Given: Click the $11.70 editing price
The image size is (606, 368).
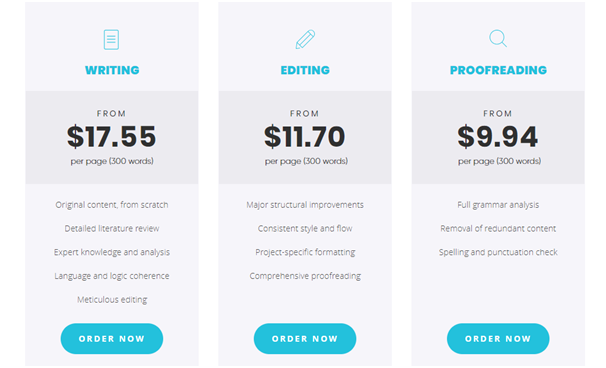Looking at the screenshot, I should point(305,136).
